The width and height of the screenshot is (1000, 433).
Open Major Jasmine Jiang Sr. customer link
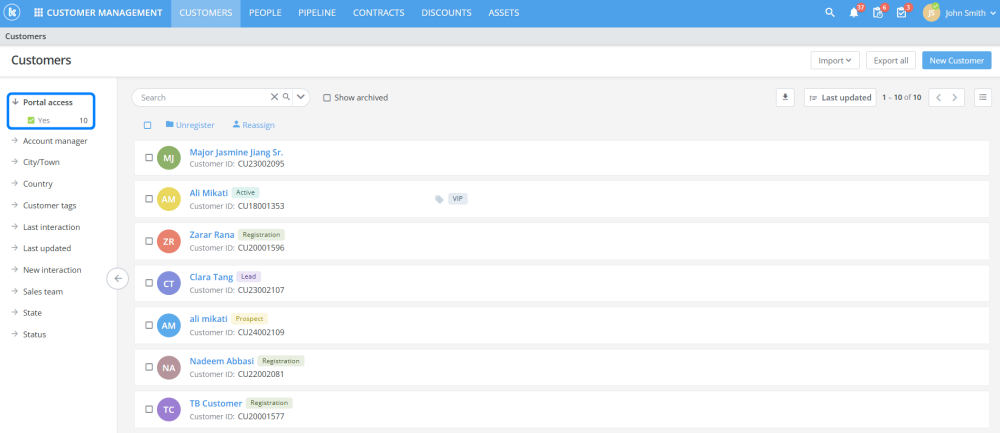237,152
